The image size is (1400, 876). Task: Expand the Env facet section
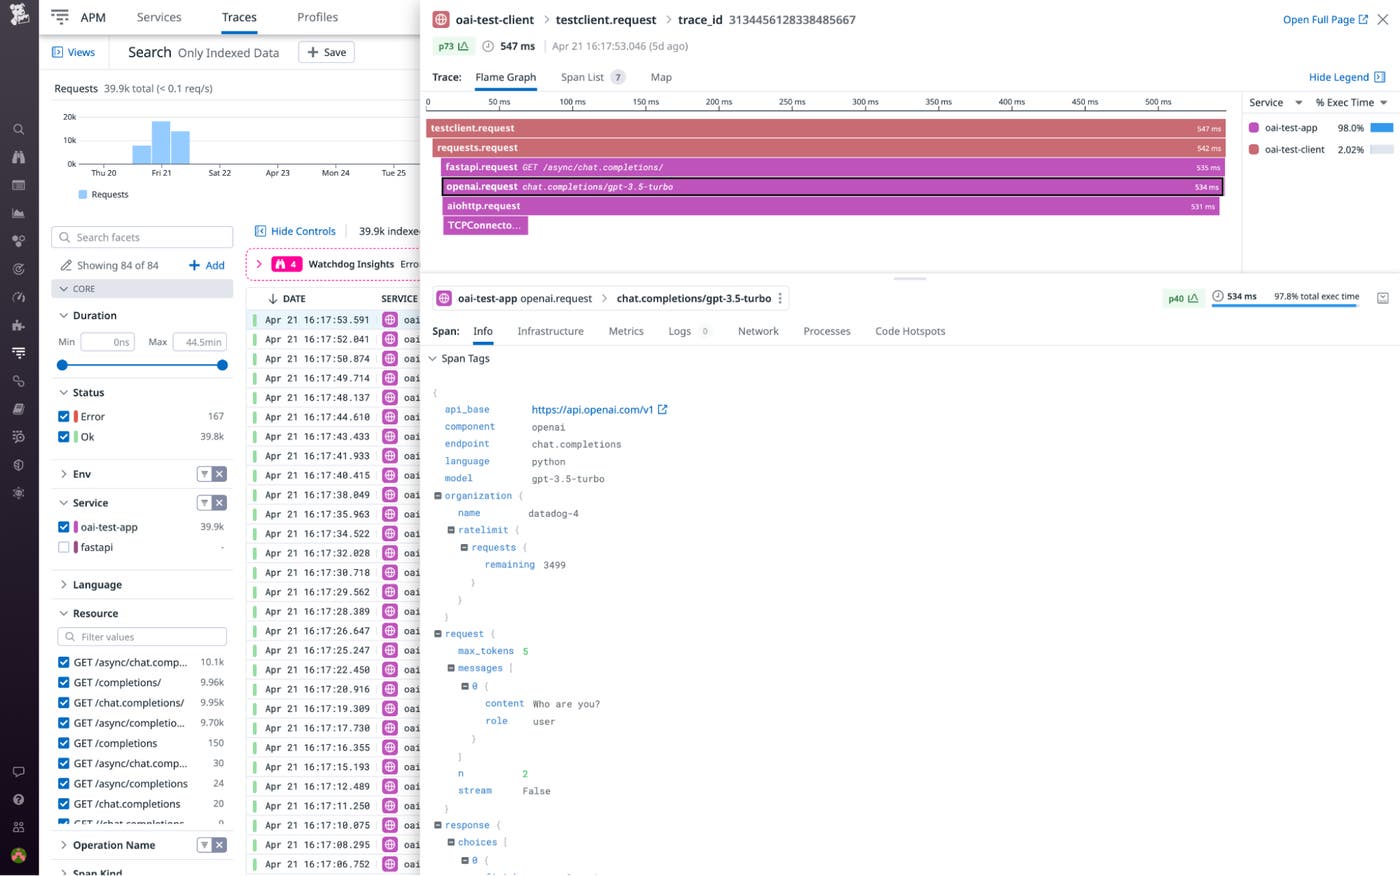click(66, 473)
